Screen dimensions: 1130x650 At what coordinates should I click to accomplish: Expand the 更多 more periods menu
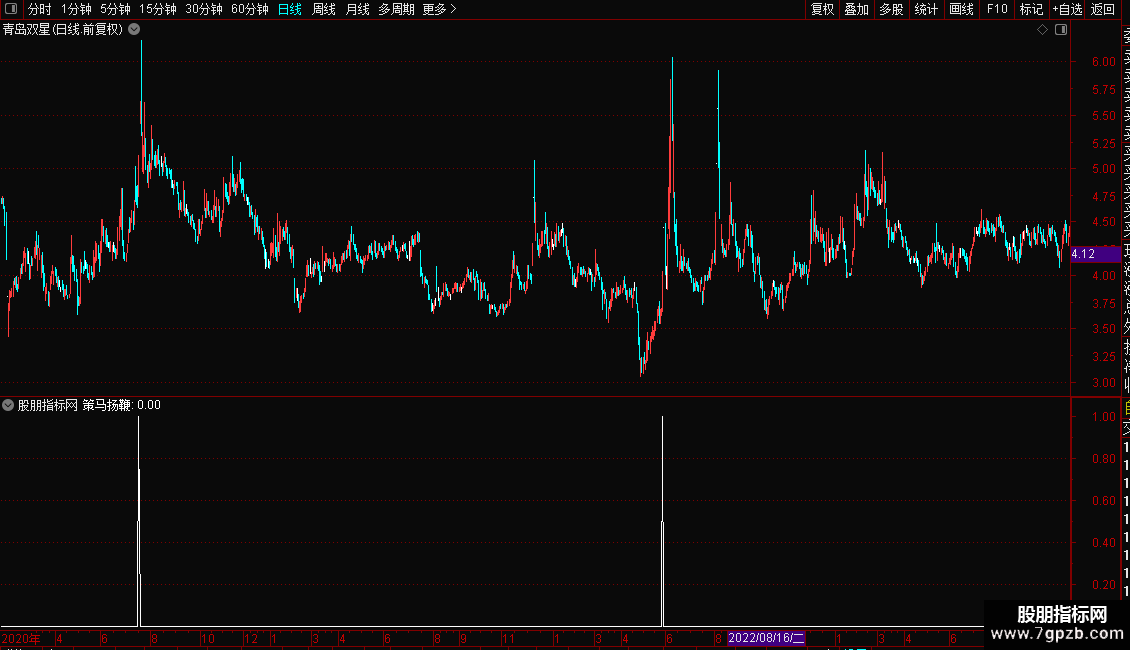tap(440, 9)
